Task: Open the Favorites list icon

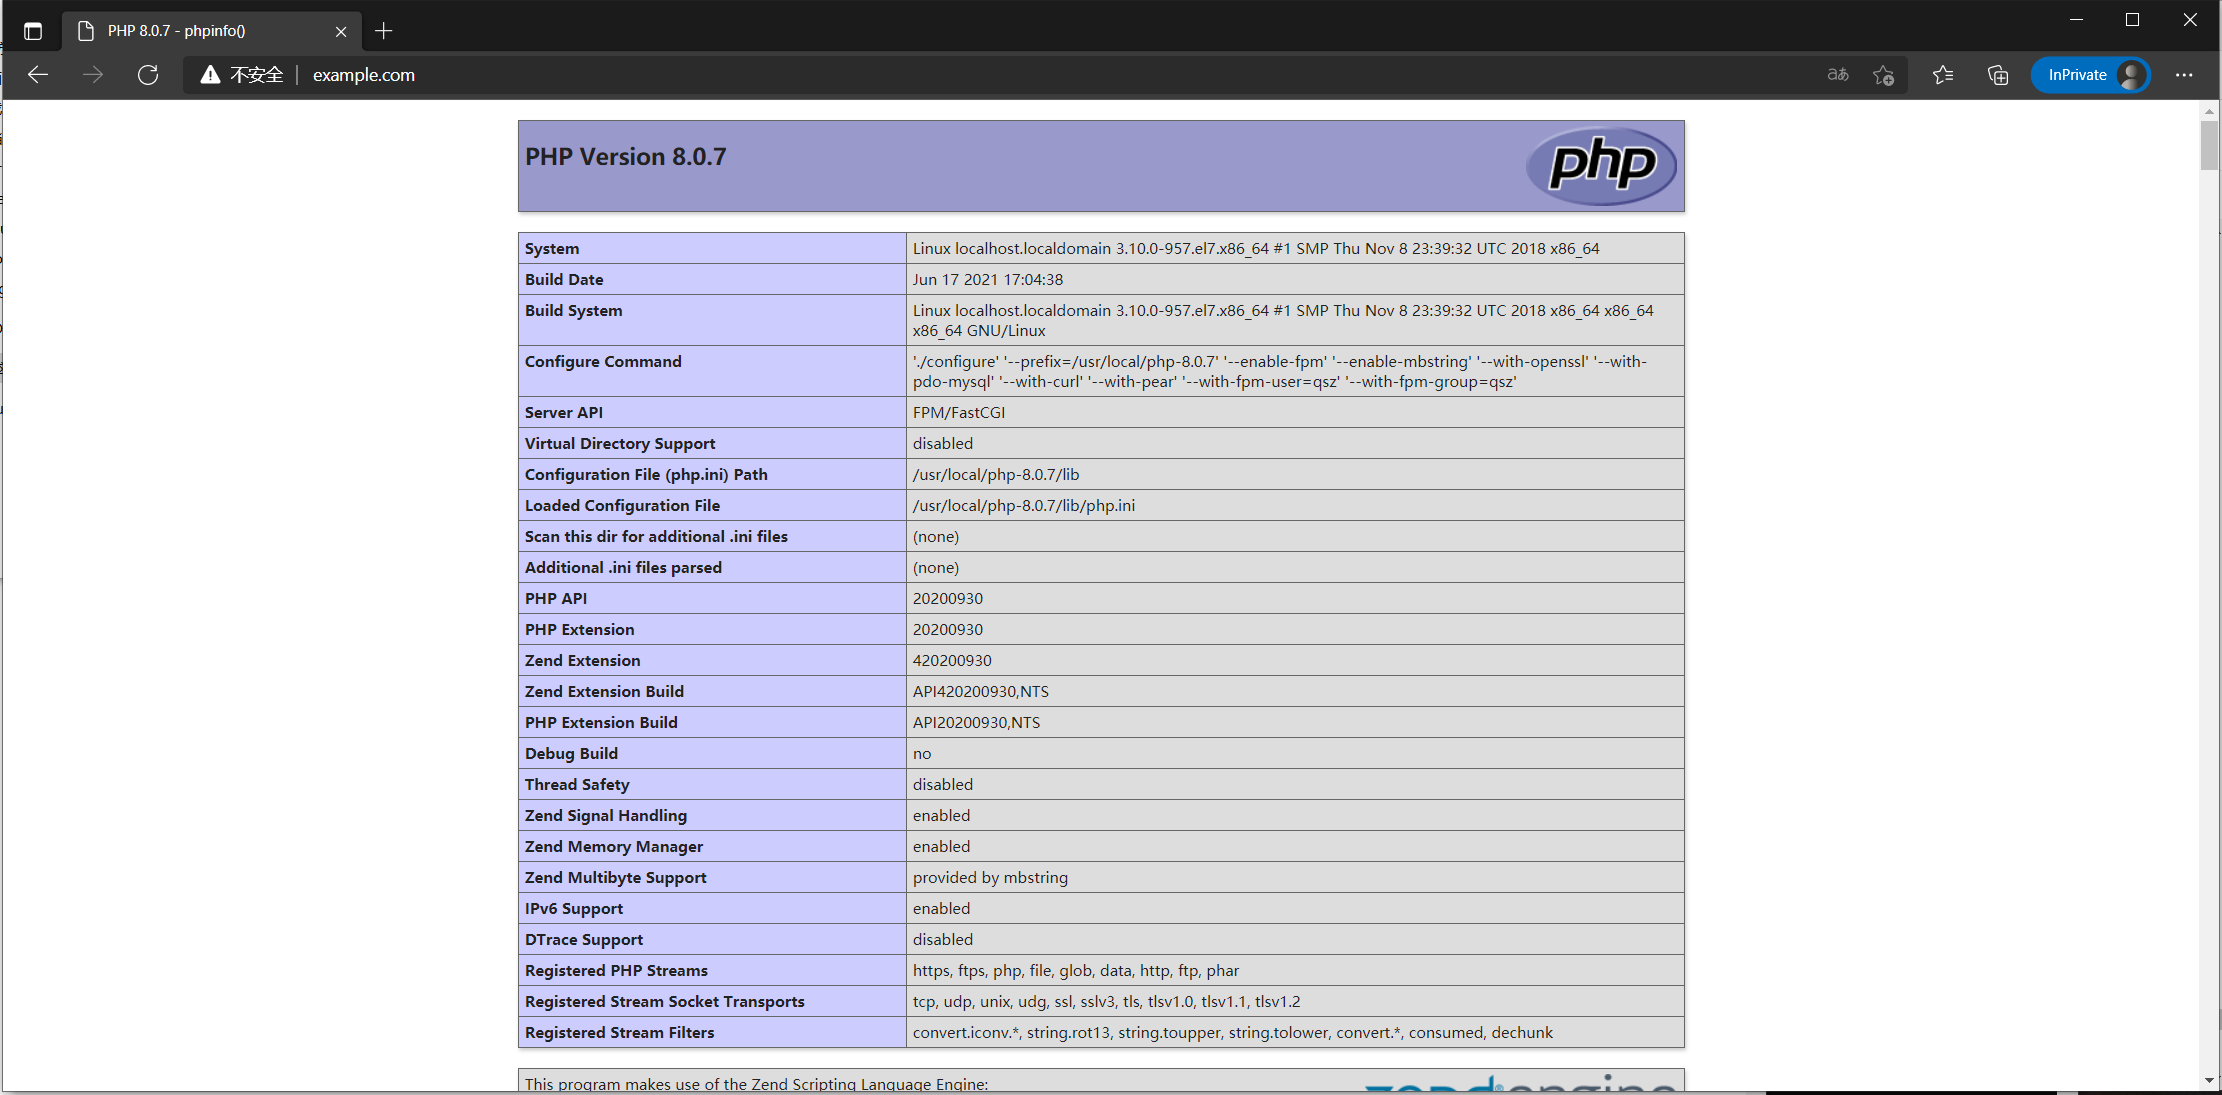Action: click(x=1943, y=75)
